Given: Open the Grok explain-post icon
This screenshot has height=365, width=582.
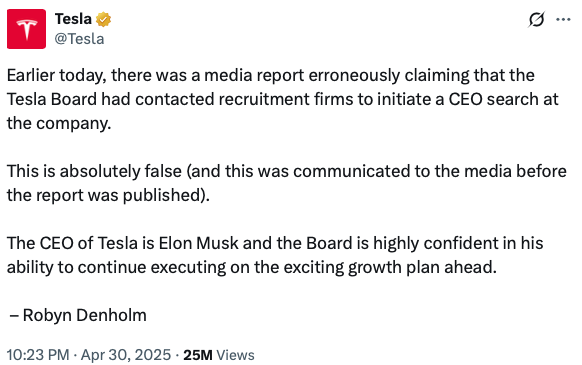Looking at the screenshot, I should pos(536,19).
